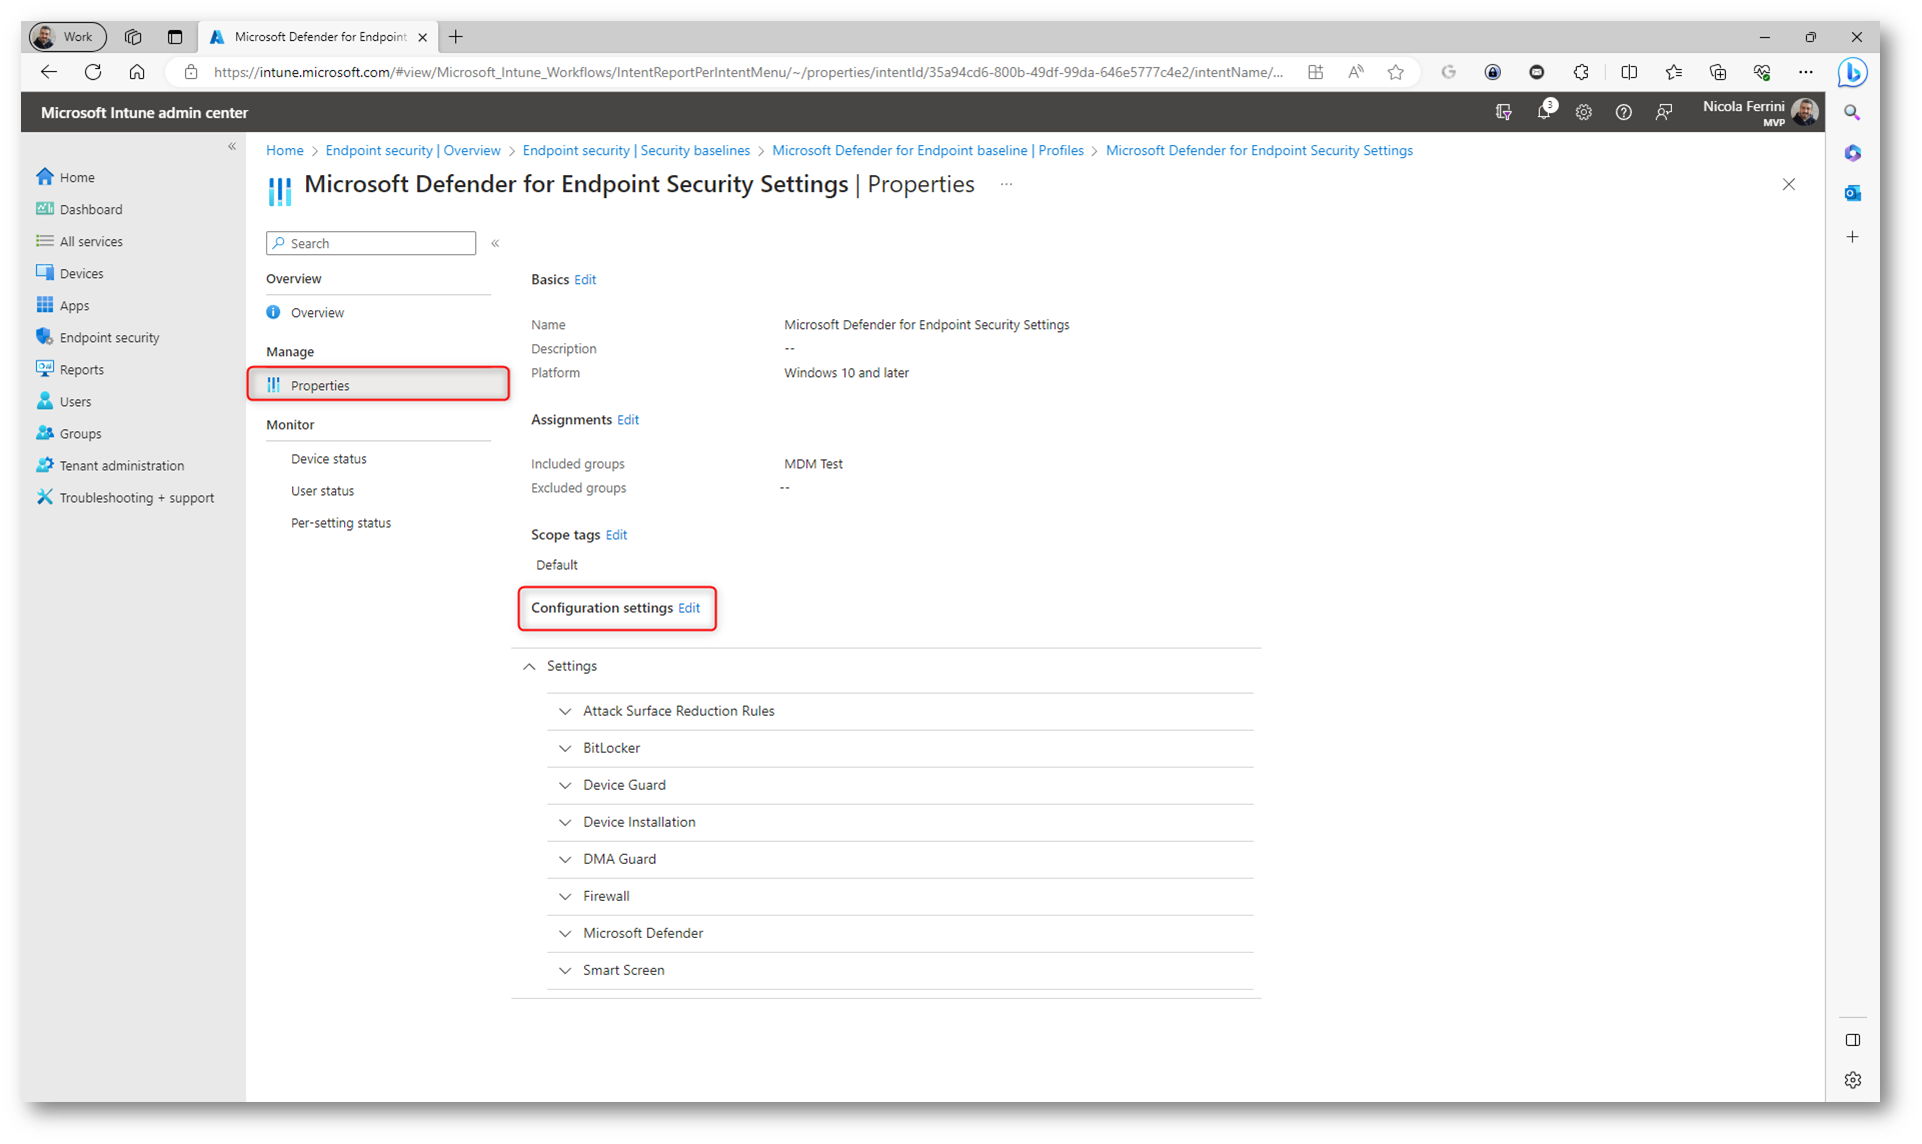
Task: Click the Endpoint security | Overview breadcrumb
Action: [x=413, y=150]
